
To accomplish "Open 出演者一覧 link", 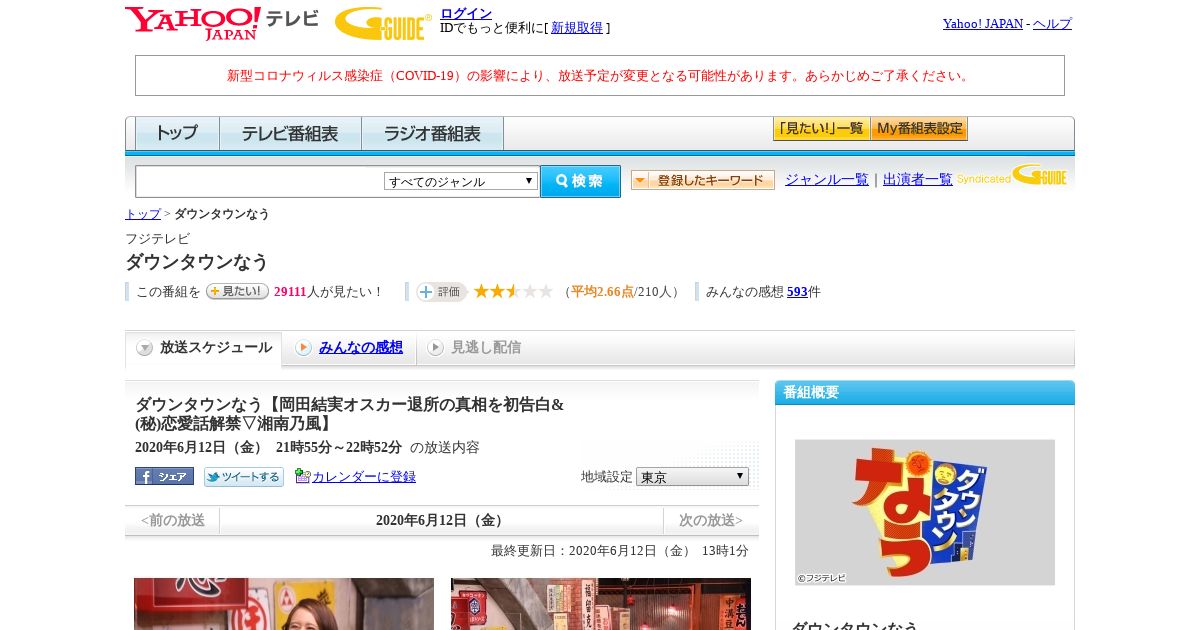I will [918, 180].
